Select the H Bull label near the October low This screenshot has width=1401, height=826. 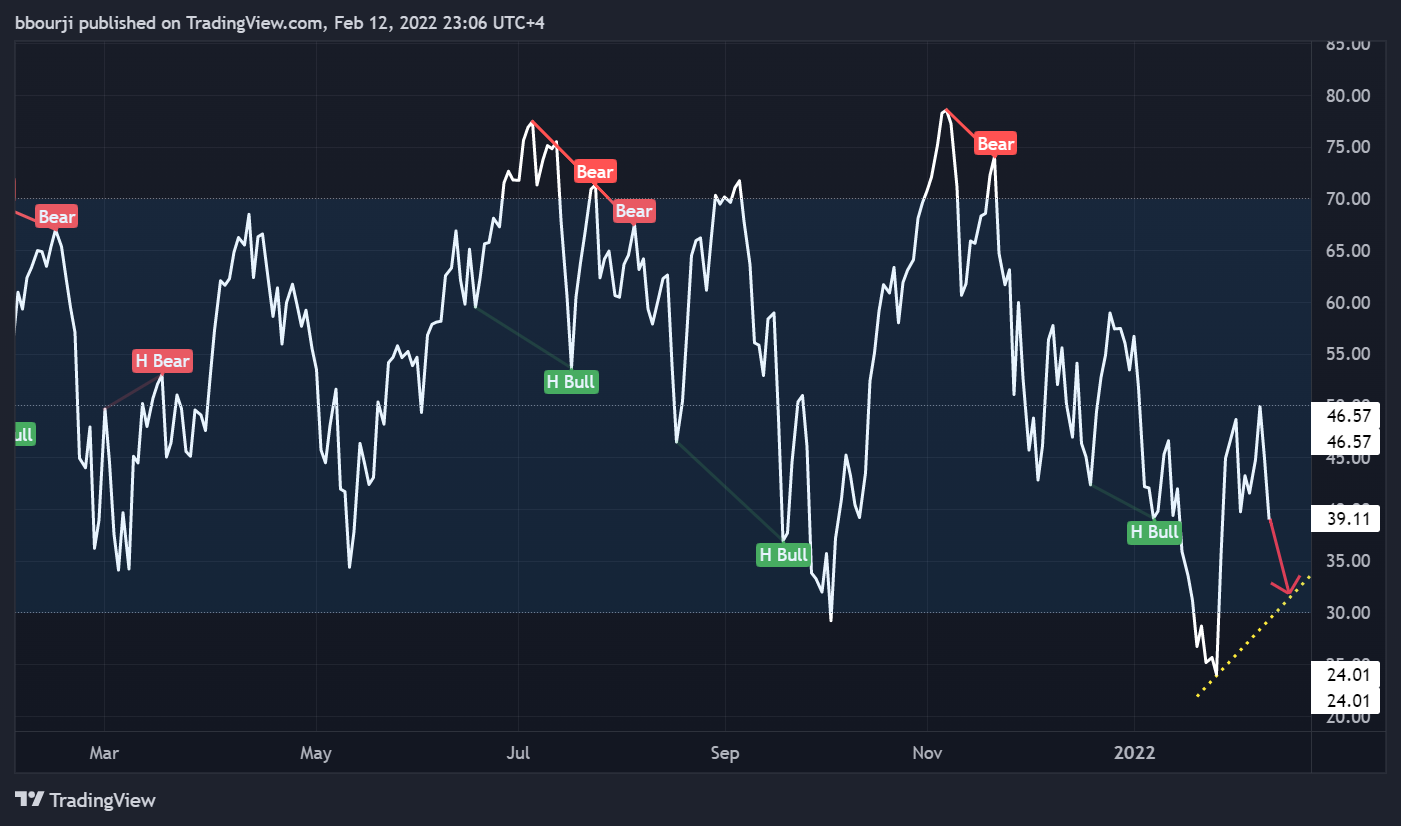783,555
